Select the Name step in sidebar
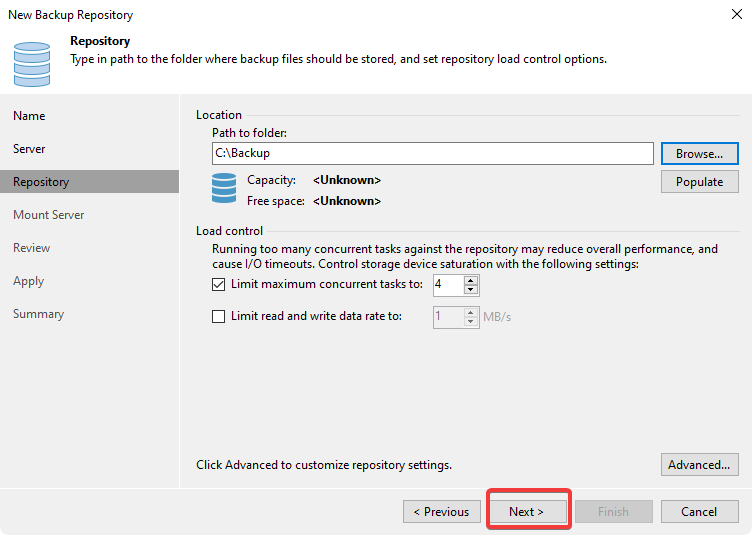This screenshot has width=752, height=535. (29, 116)
